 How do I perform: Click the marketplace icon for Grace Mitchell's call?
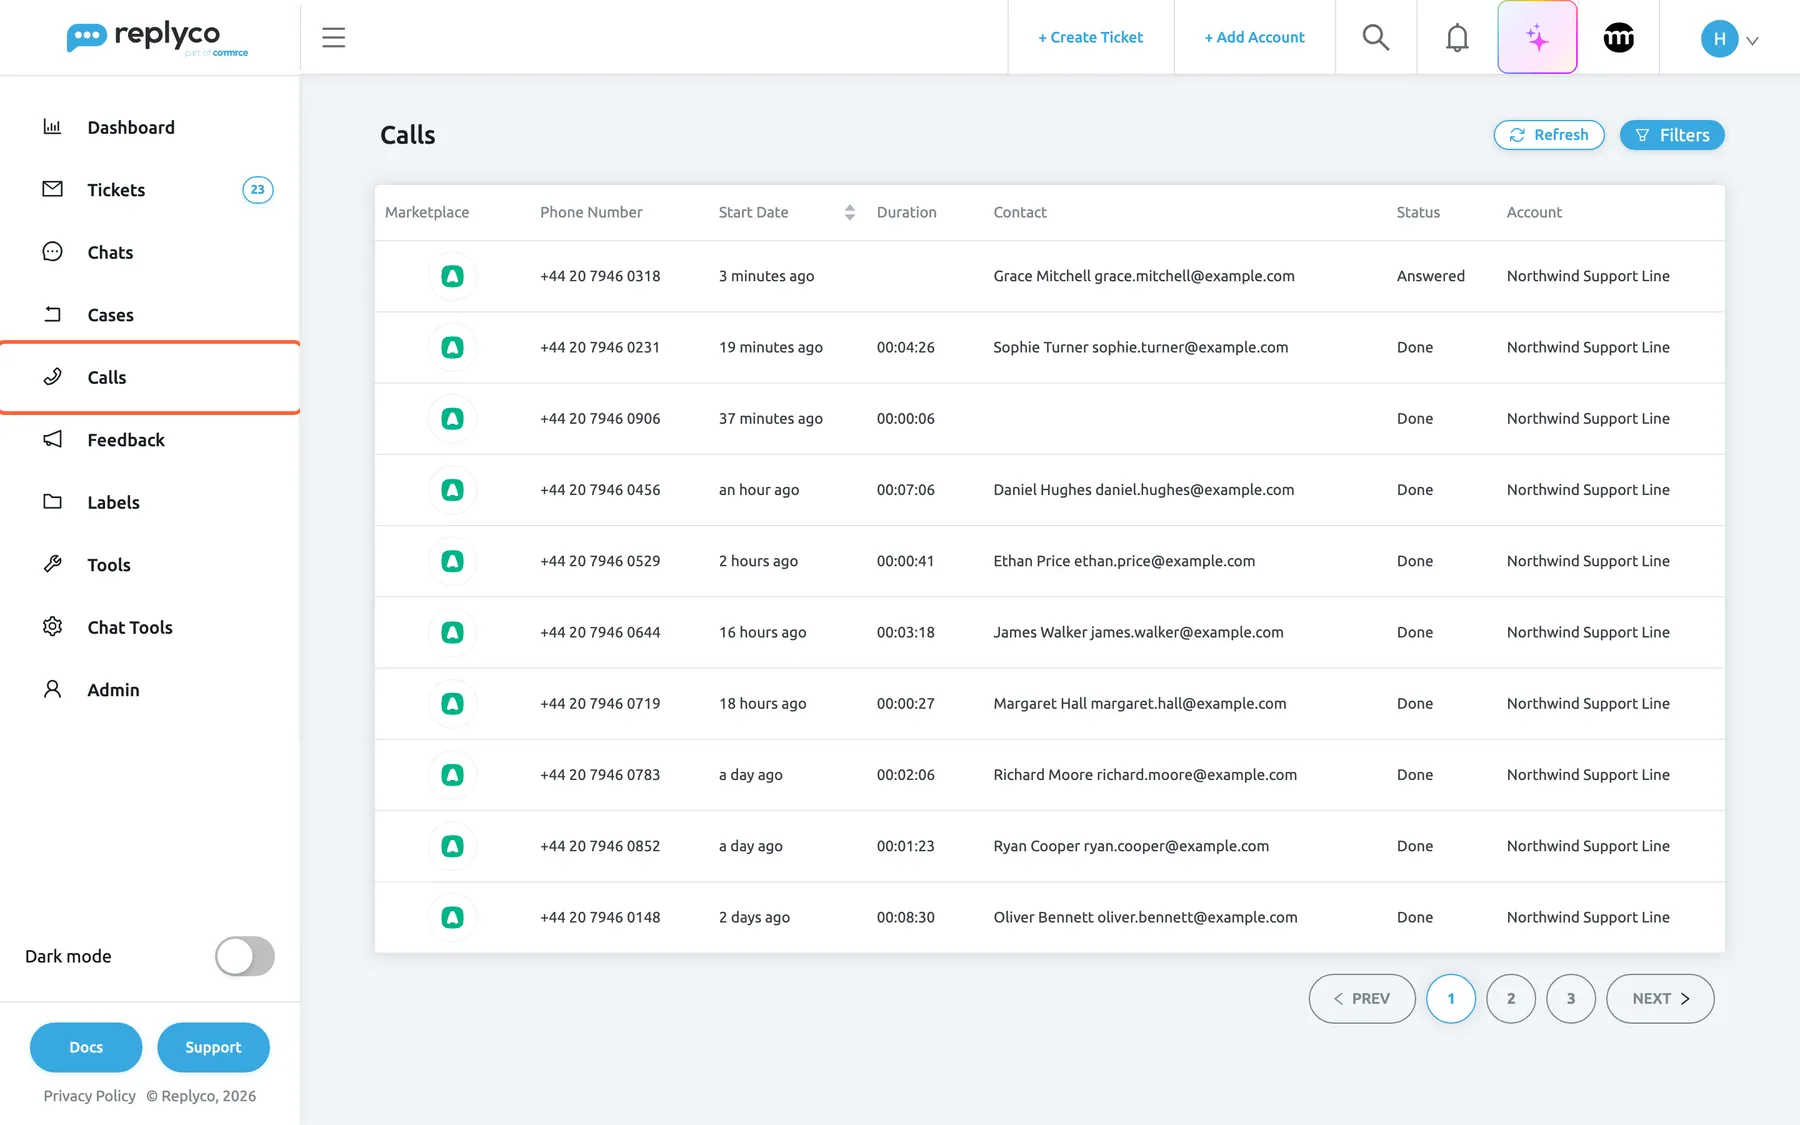click(452, 276)
